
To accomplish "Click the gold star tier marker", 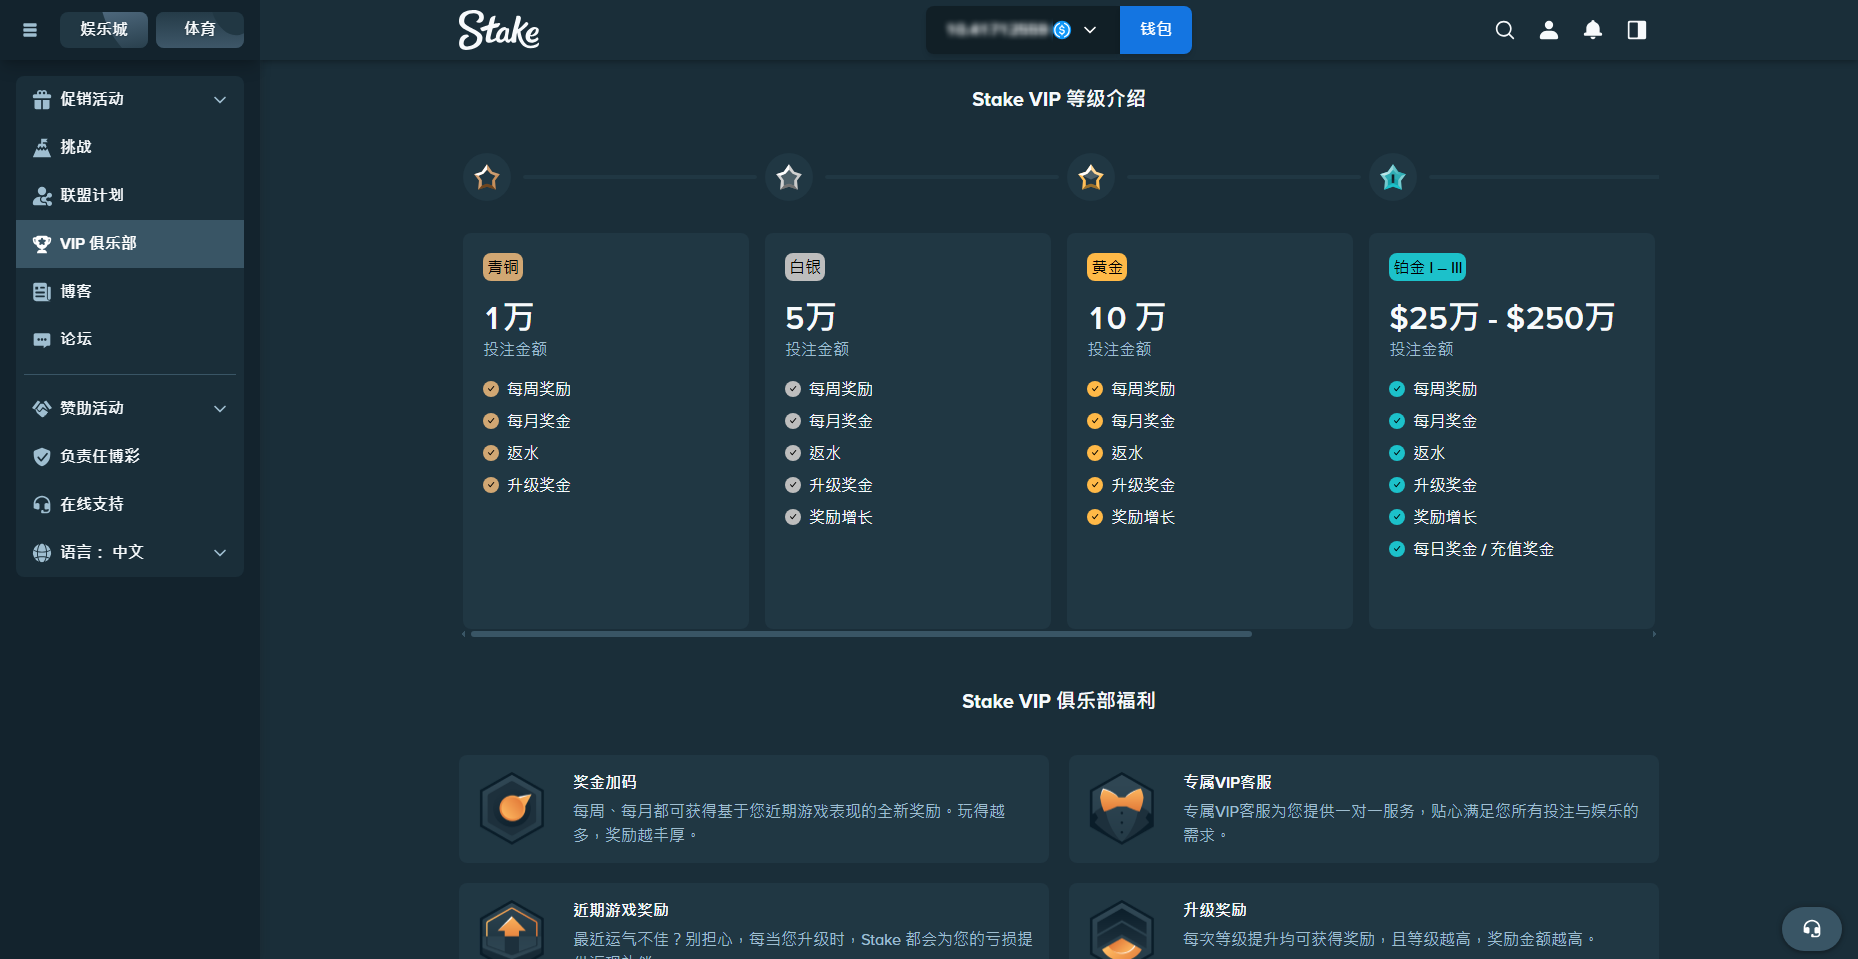I will (x=1091, y=178).
